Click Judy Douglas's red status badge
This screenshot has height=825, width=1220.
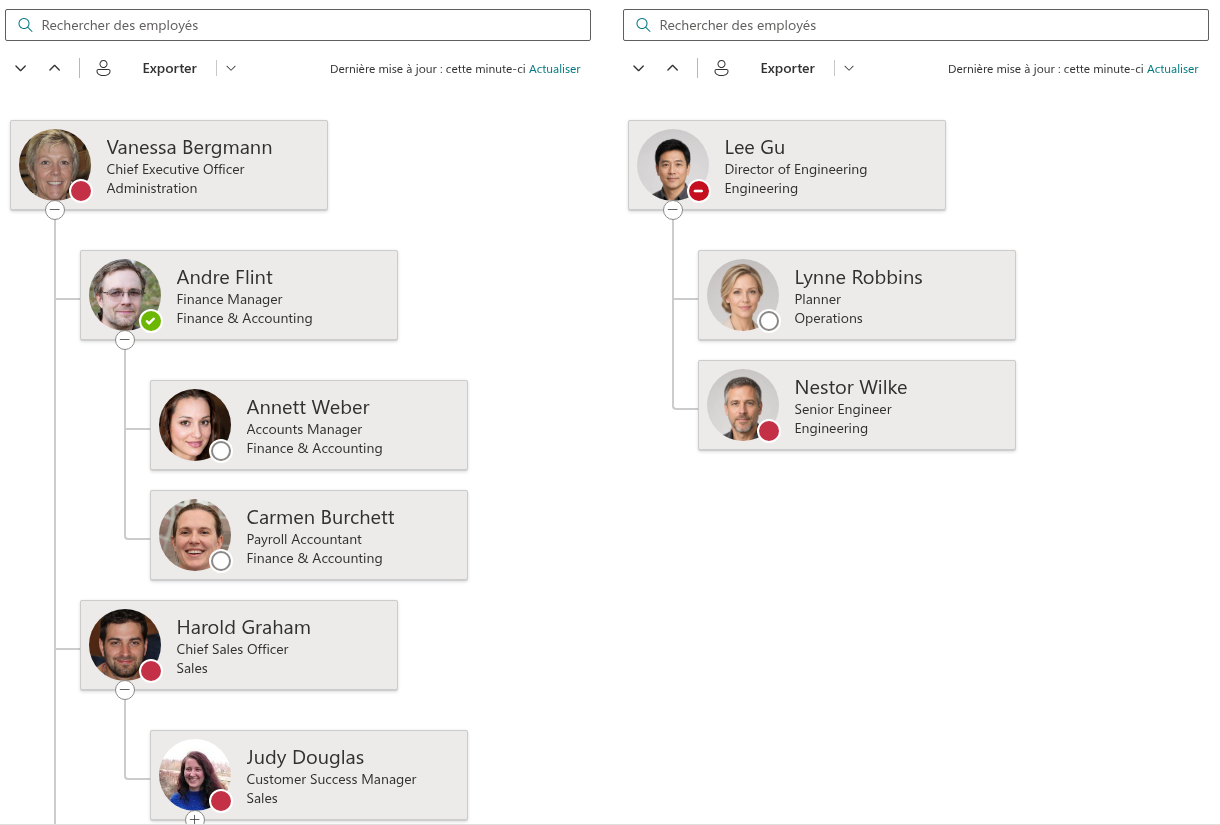coord(221,801)
